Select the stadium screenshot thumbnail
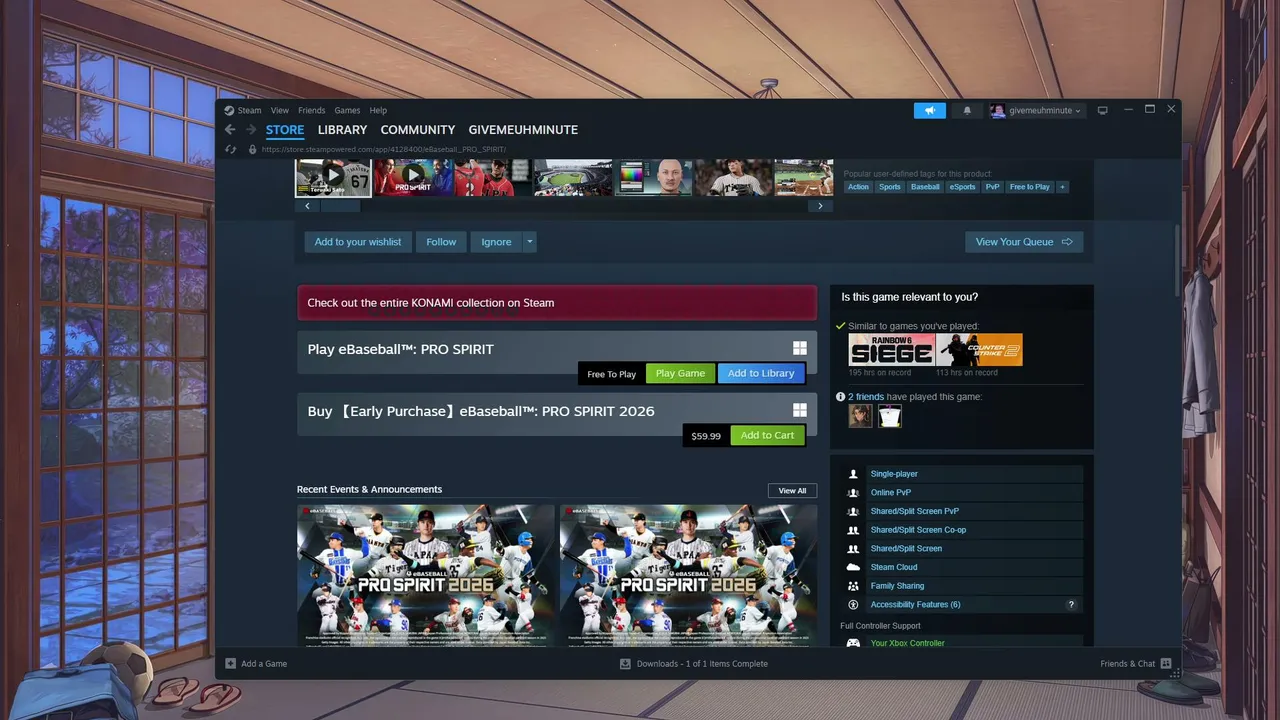The height and width of the screenshot is (720, 1280). (x=573, y=177)
